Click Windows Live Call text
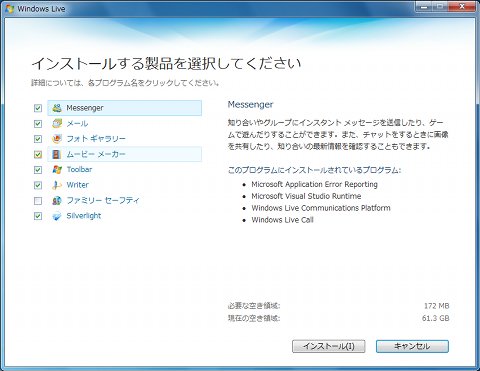480x371 pixels. [x=282, y=220]
